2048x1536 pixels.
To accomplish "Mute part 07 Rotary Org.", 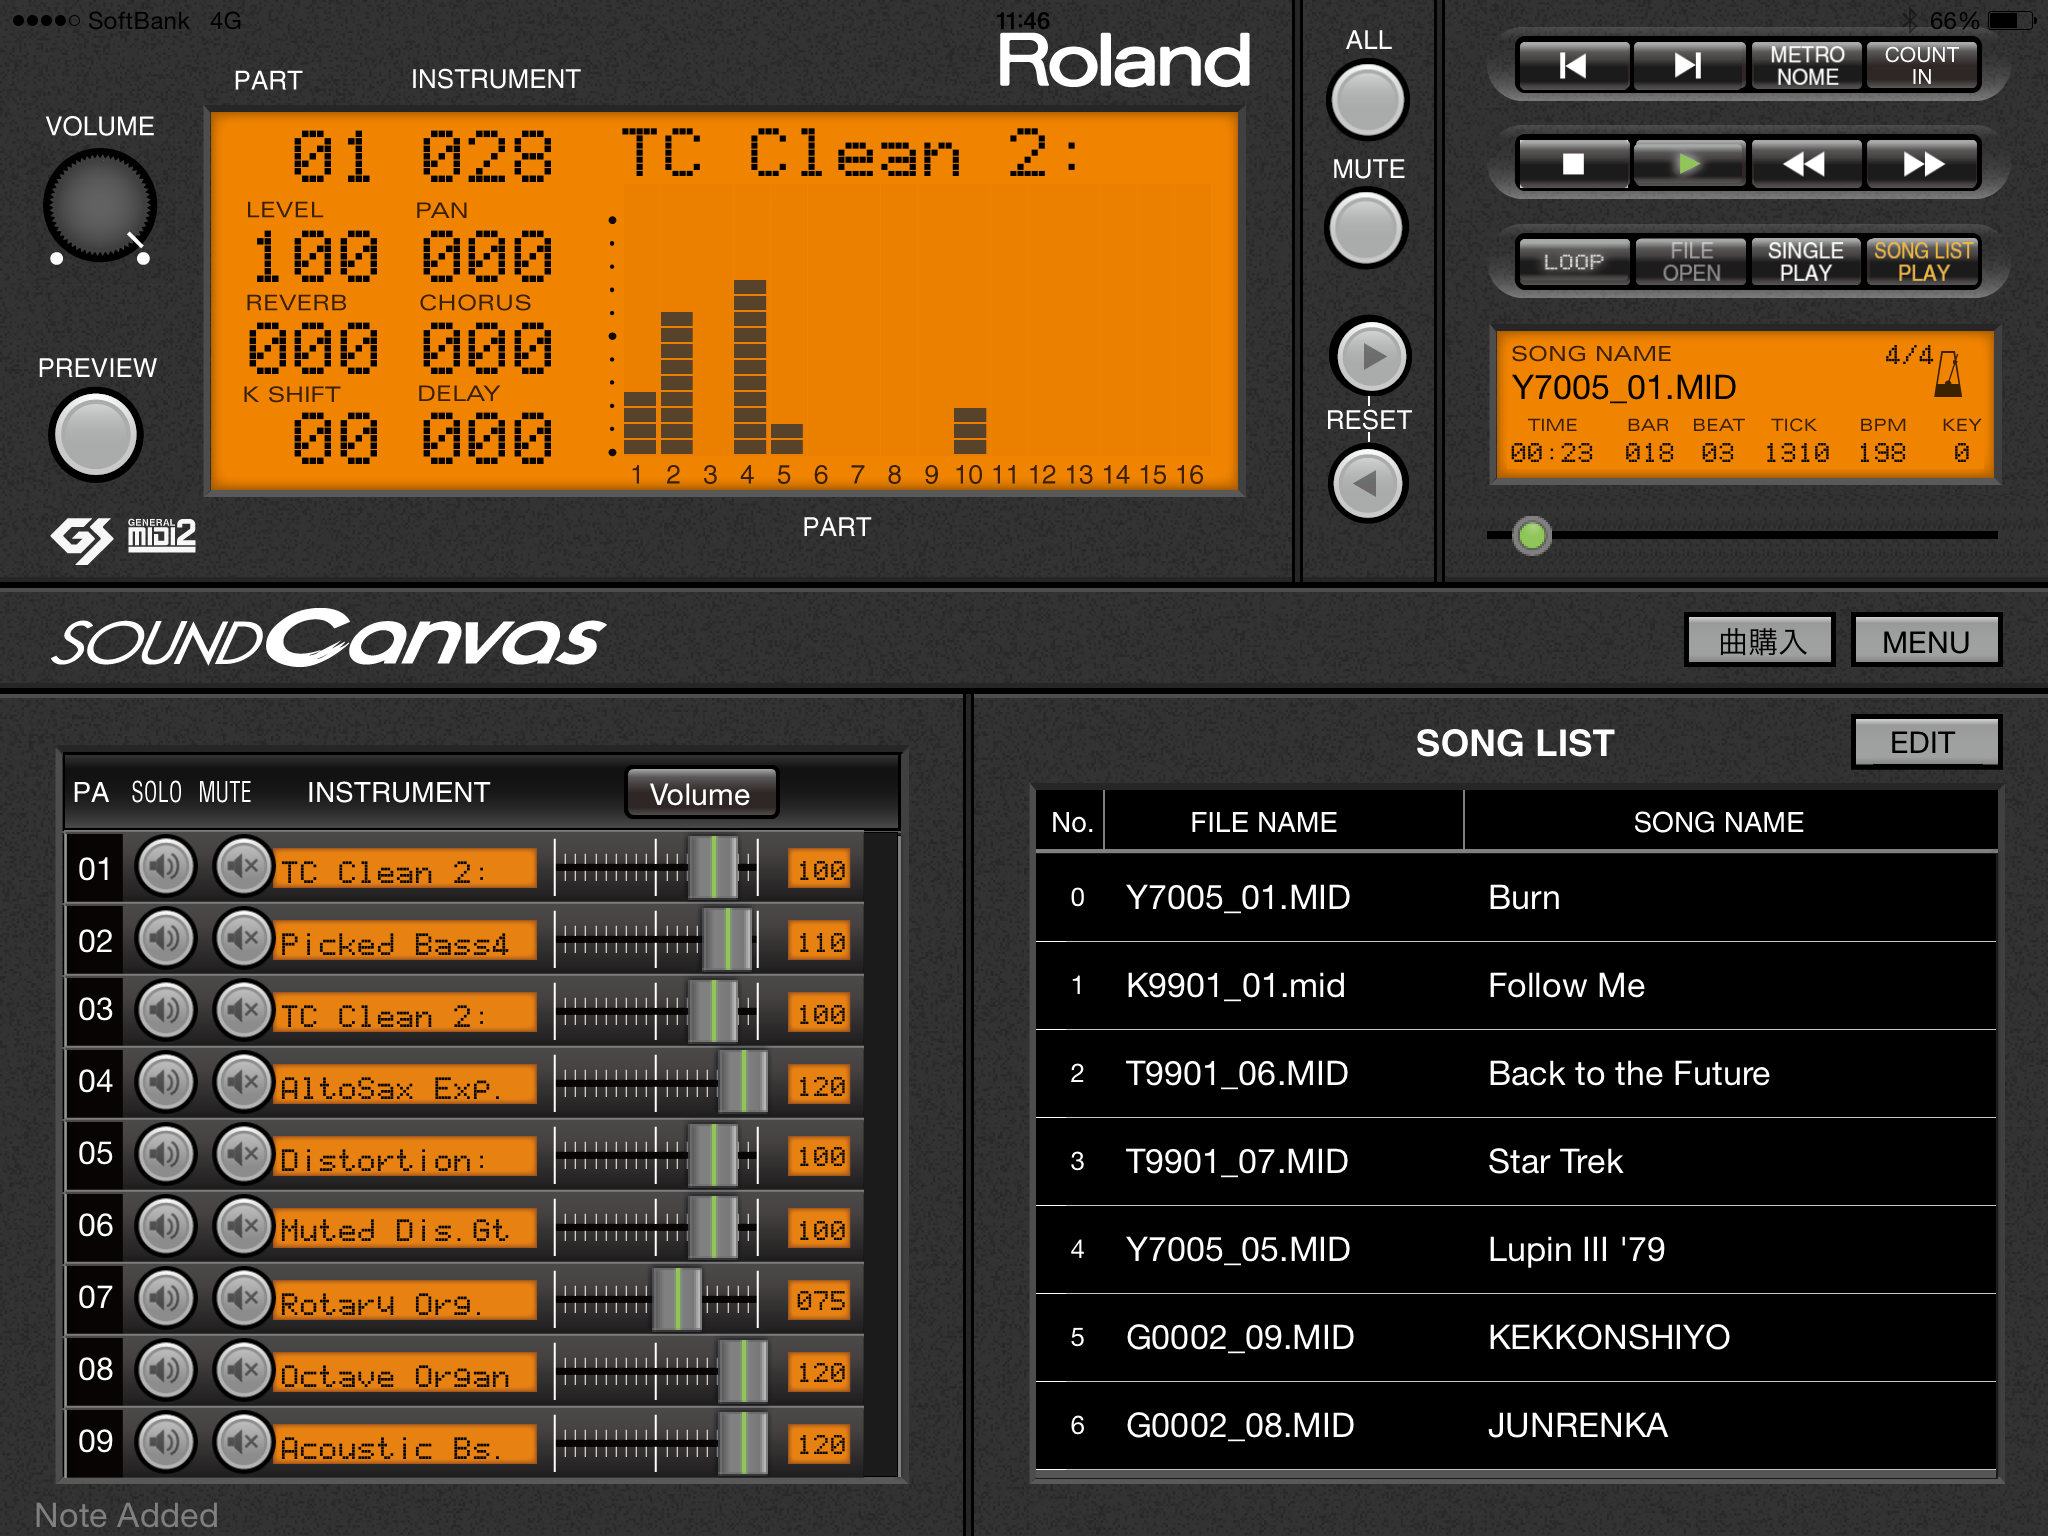I will coord(243,1299).
